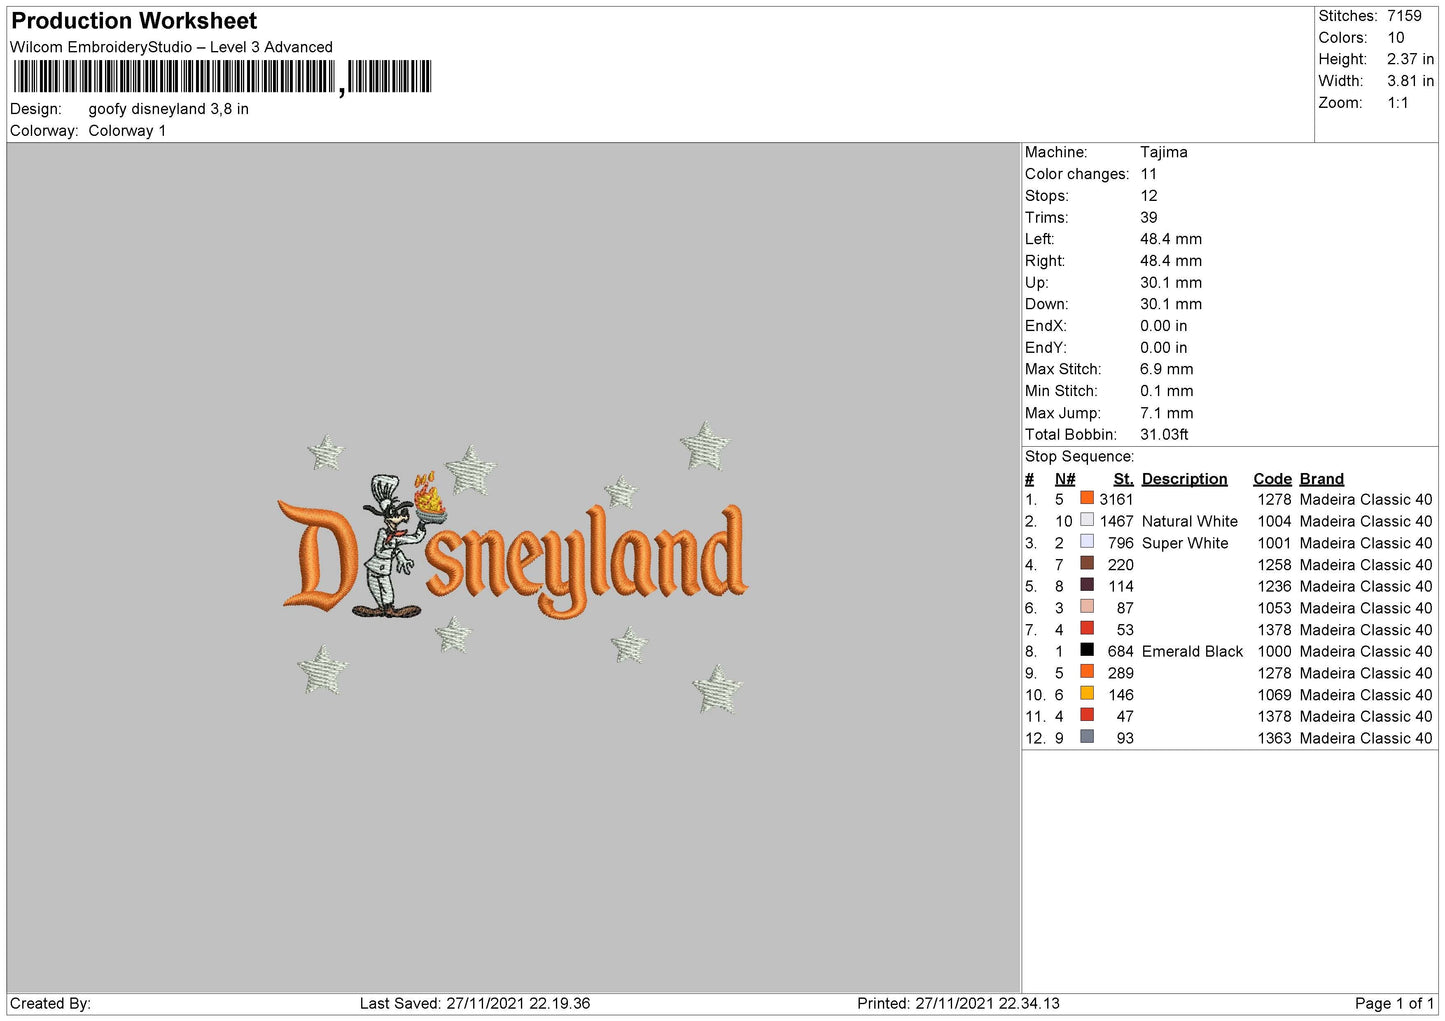This screenshot has width=1445, height=1021.
Task: Click the EndX value 0.00 in
Action: (1163, 326)
